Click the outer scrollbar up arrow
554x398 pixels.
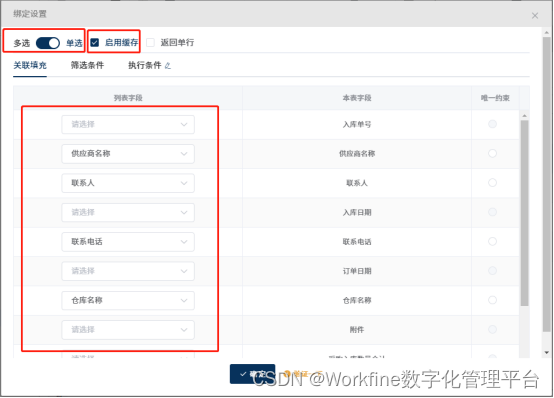(x=547, y=33)
